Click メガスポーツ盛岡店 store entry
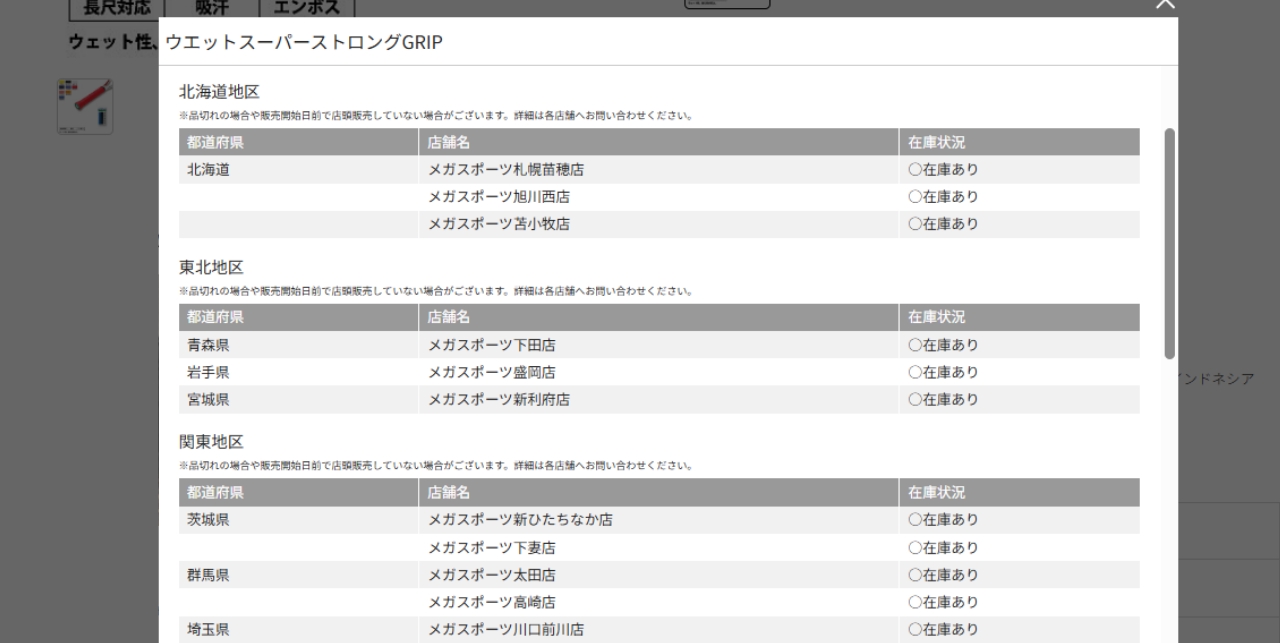 pyautogui.click(x=492, y=372)
